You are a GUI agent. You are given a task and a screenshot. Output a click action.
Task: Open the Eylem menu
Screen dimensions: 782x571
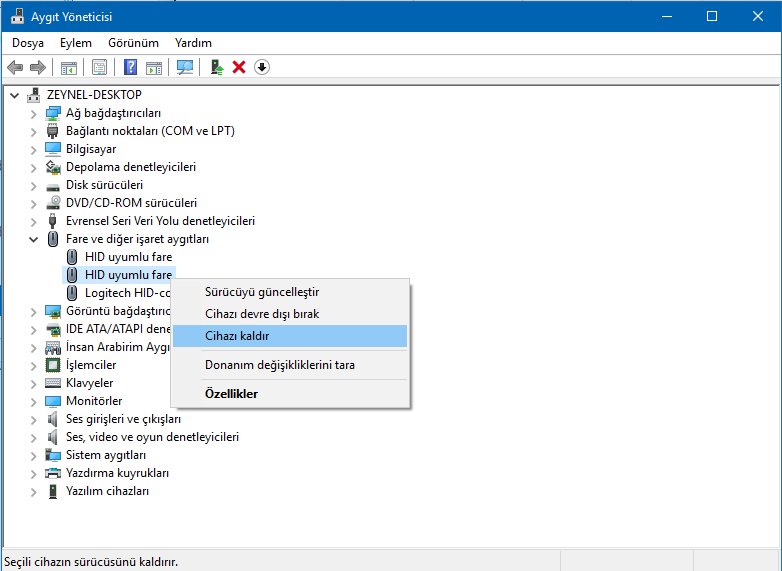75,43
